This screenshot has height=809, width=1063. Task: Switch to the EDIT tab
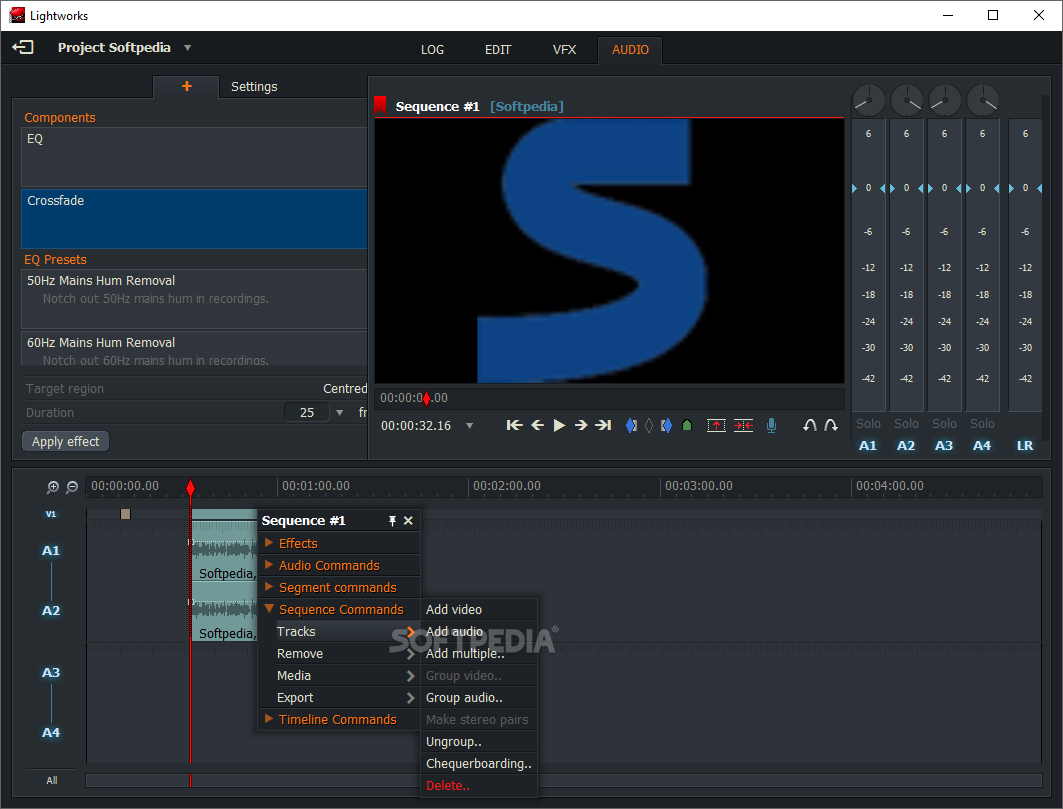pos(498,50)
